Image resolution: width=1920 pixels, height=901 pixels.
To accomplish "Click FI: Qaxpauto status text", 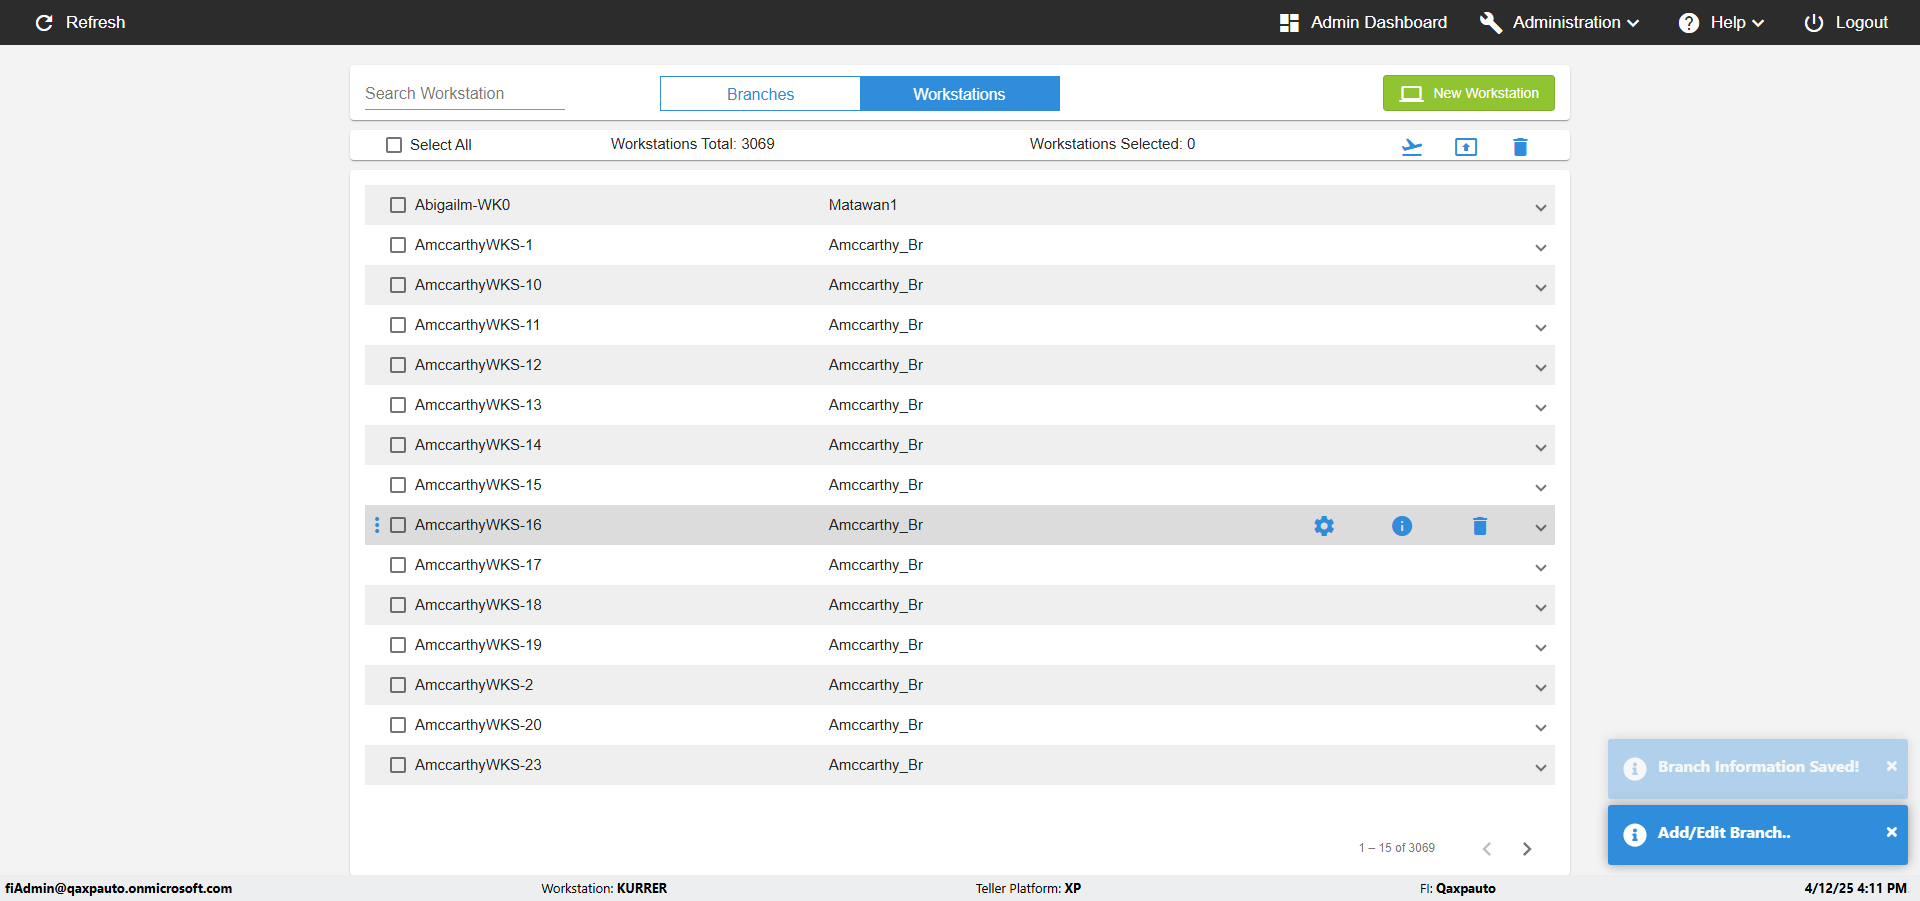I will (1457, 888).
